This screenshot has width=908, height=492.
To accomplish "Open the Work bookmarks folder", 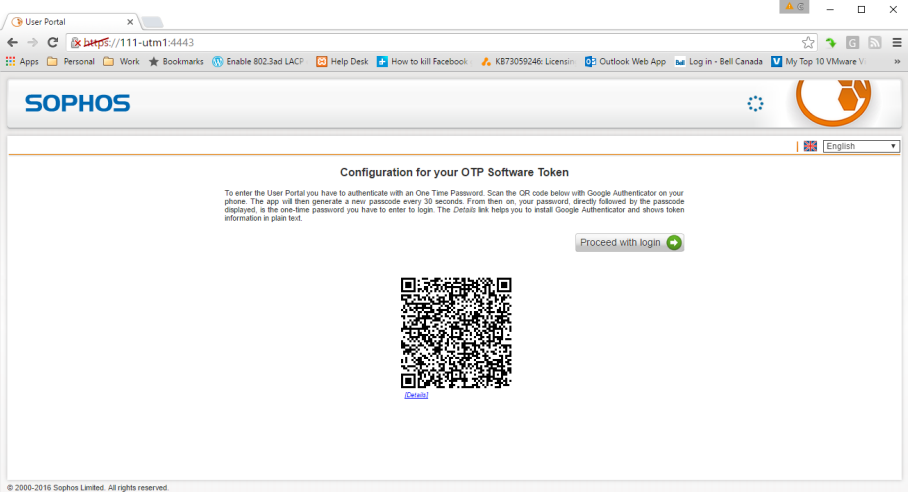I will (122, 61).
